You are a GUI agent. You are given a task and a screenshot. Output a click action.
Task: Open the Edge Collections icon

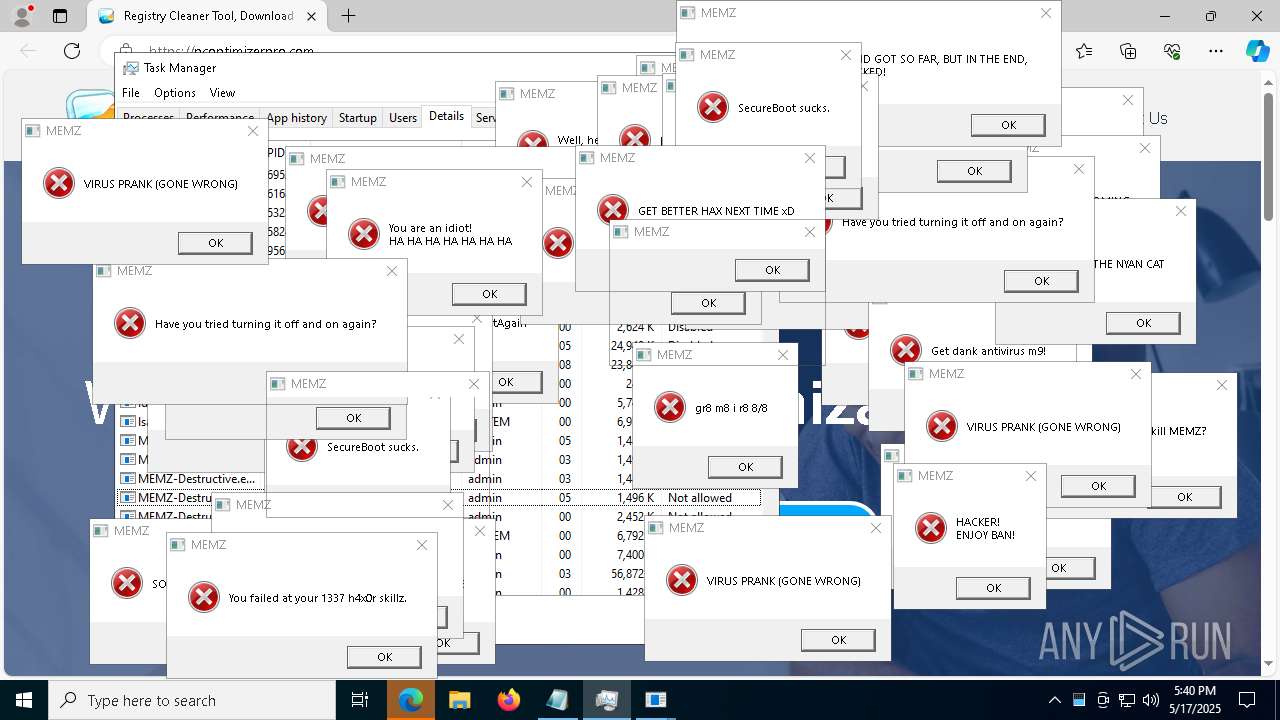1129,51
